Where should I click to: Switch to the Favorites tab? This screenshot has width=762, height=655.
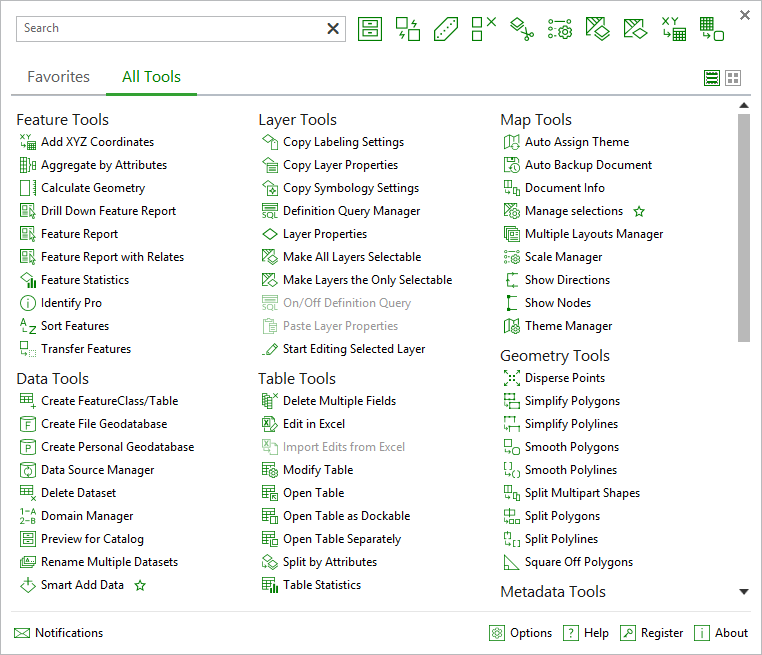click(x=58, y=77)
